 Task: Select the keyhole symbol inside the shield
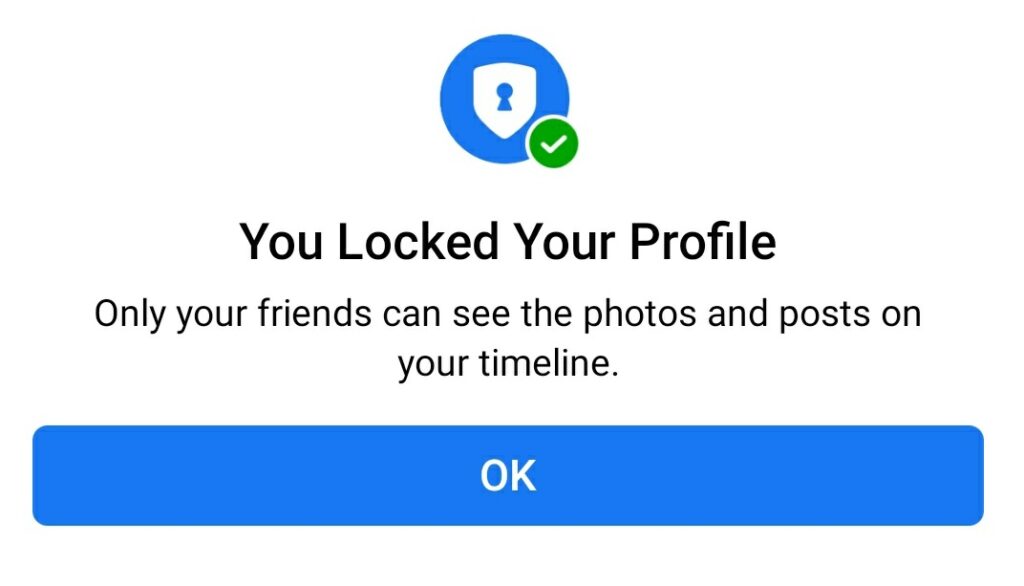[x=504, y=97]
